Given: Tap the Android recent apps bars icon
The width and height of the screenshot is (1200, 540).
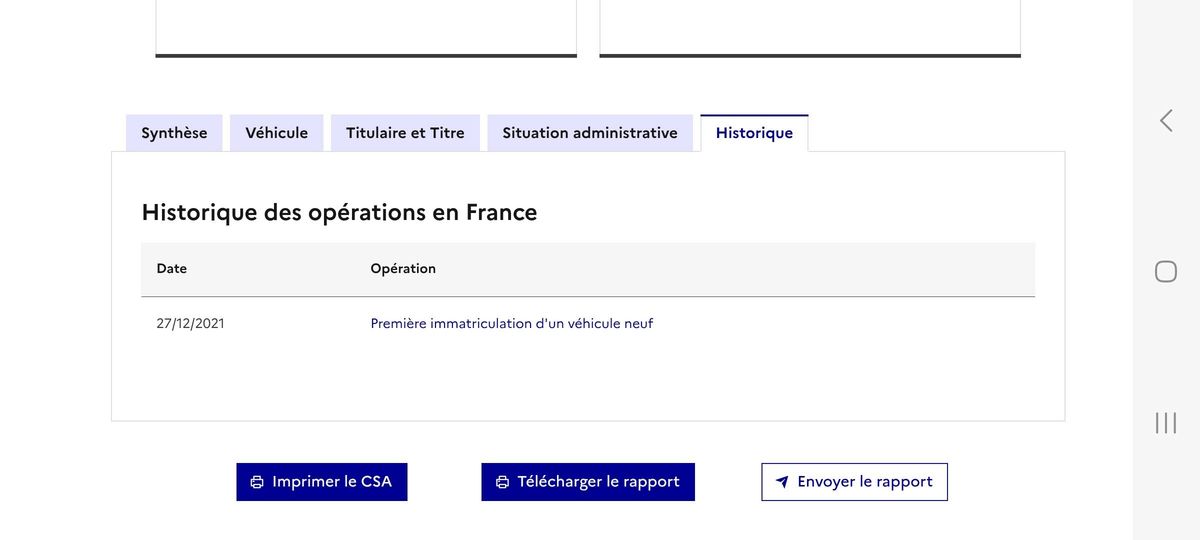Looking at the screenshot, I should 1166,423.
